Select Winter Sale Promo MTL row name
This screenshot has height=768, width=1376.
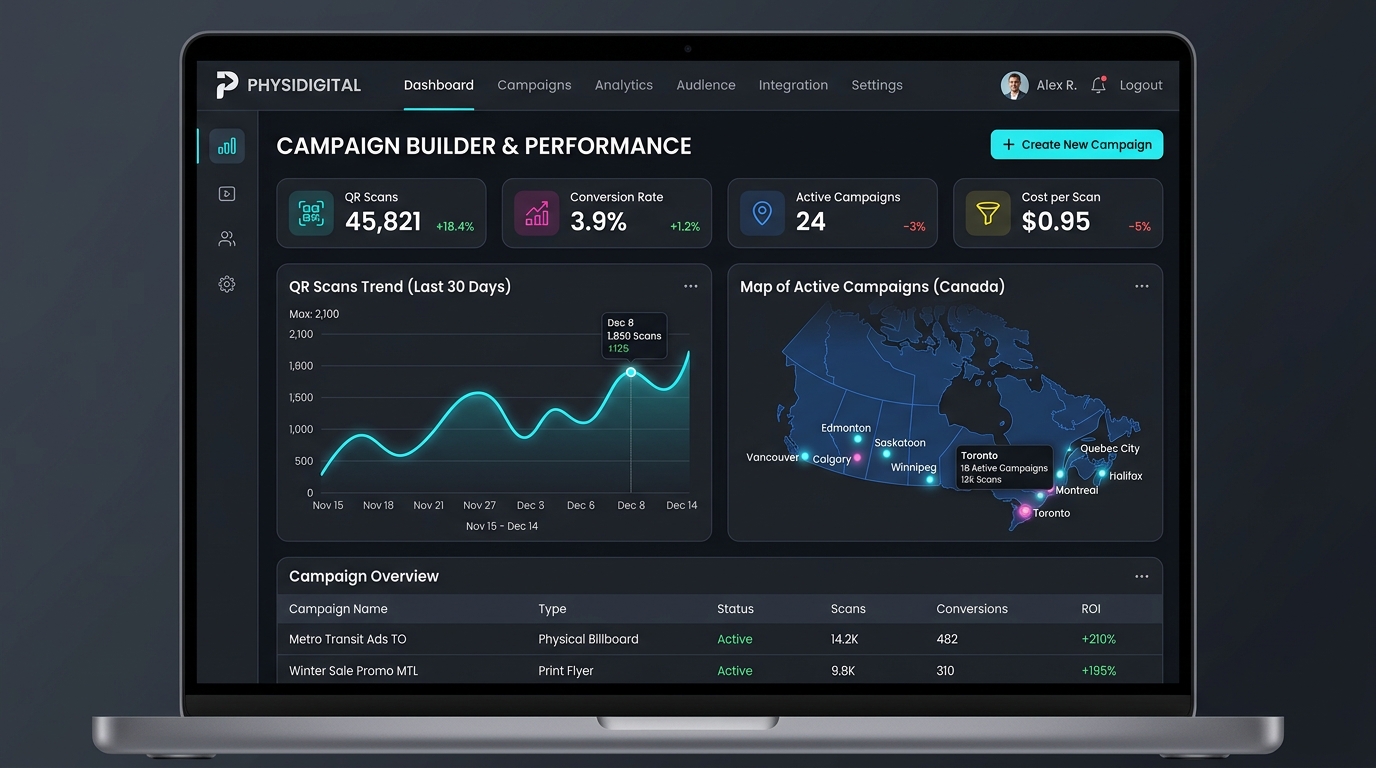tap(354, 671)
